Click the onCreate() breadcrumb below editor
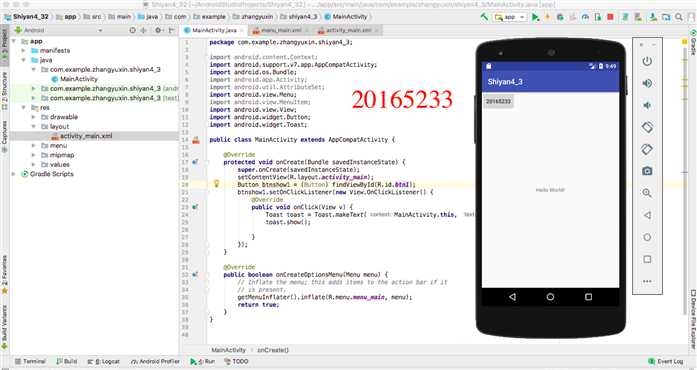 tap(273, 350)
